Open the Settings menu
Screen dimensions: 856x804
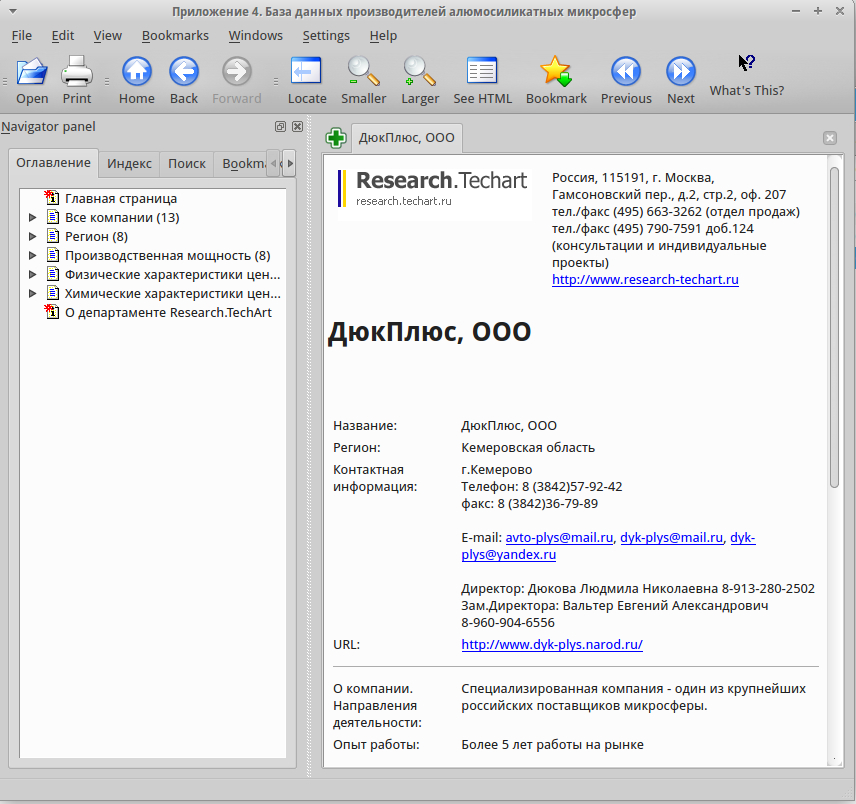point(326,35)
